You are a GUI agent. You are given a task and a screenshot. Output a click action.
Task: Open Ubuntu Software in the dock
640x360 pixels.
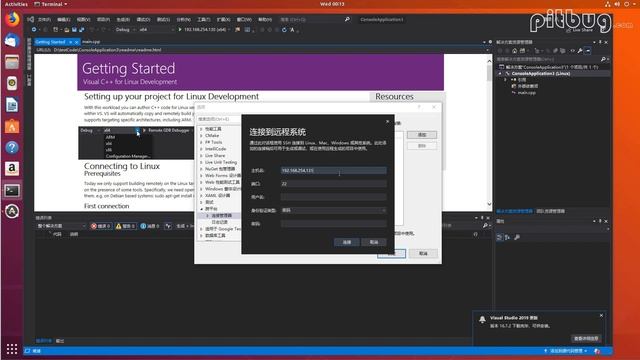pos(12,126)
